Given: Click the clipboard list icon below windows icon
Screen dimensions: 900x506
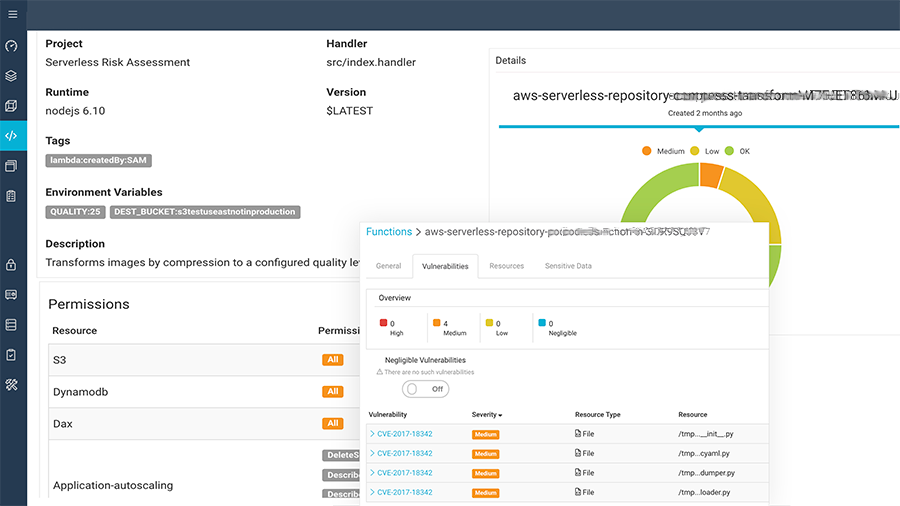Looking at the screenshot, I should [x=11, y=196].
